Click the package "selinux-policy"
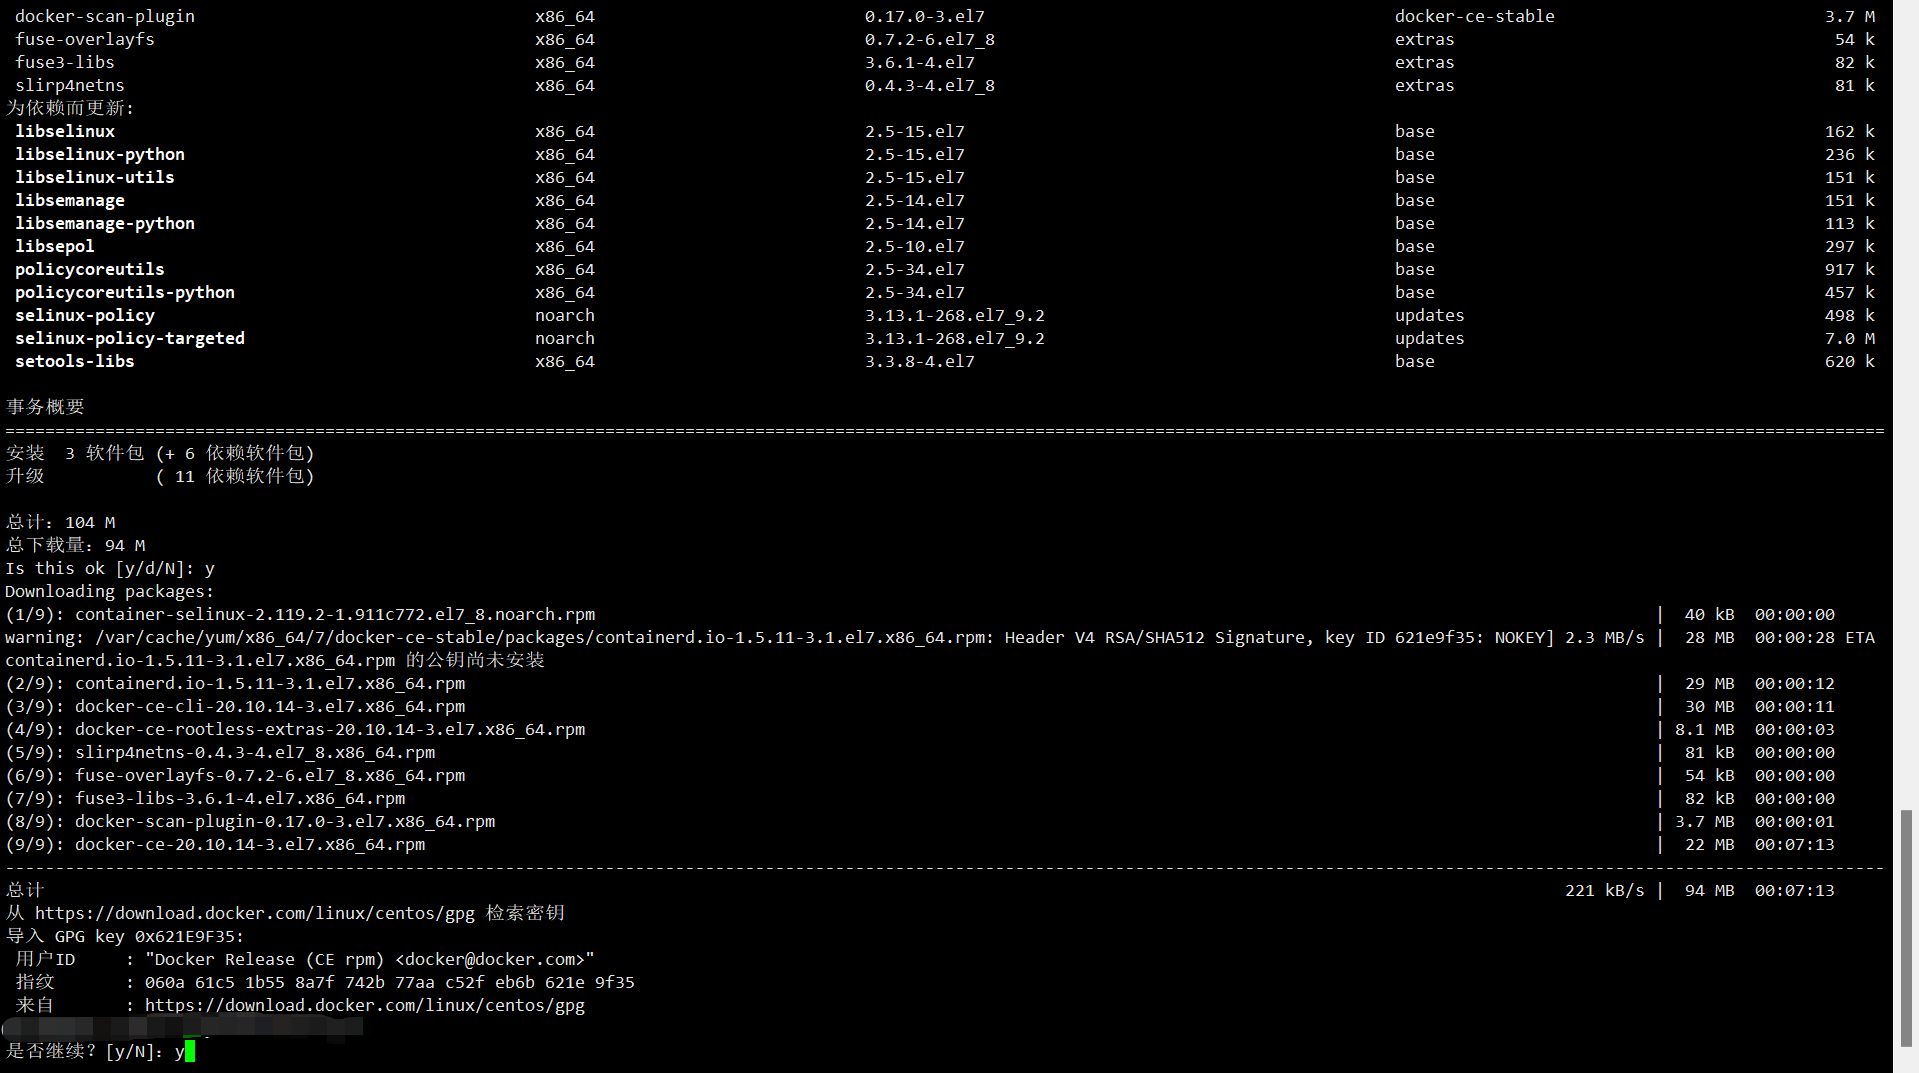Screen dimensions: 1919x1073 click(85, 315)
